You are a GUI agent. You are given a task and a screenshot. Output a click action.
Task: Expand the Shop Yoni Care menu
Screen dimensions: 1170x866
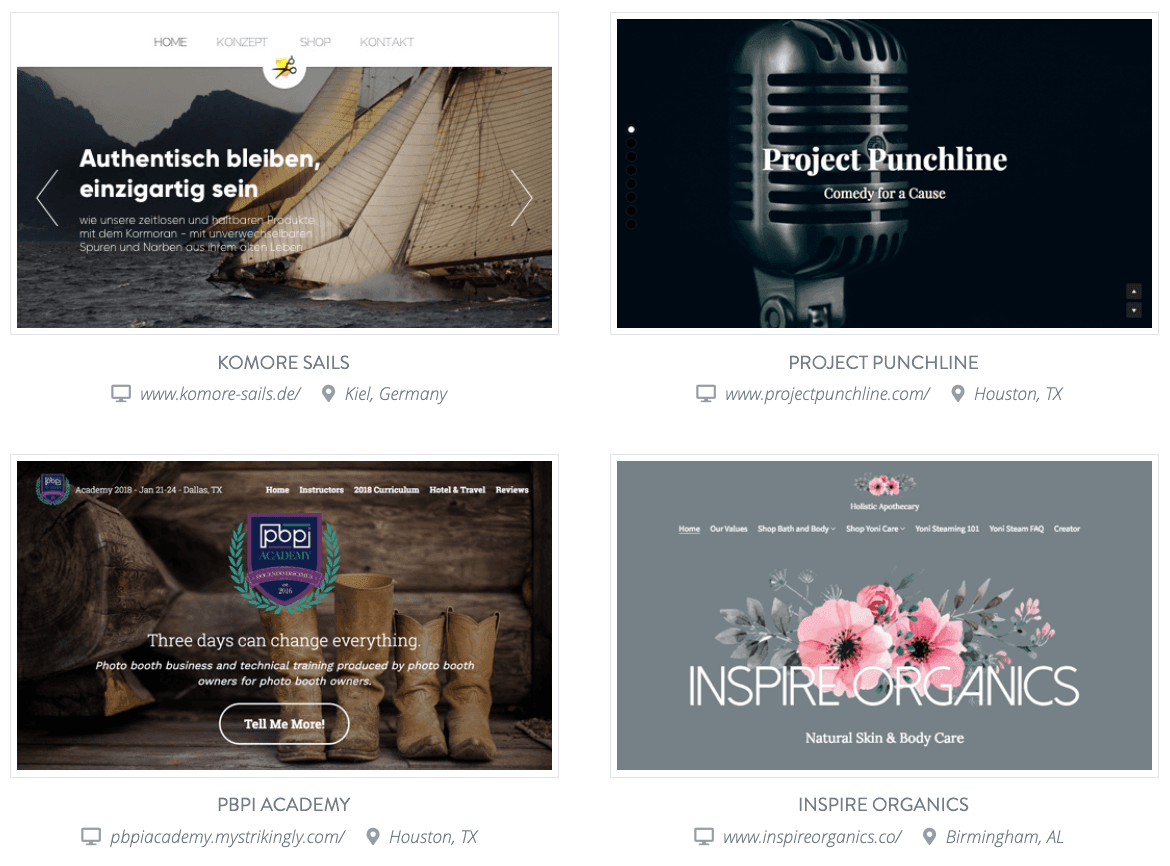[x=875, y=529]
